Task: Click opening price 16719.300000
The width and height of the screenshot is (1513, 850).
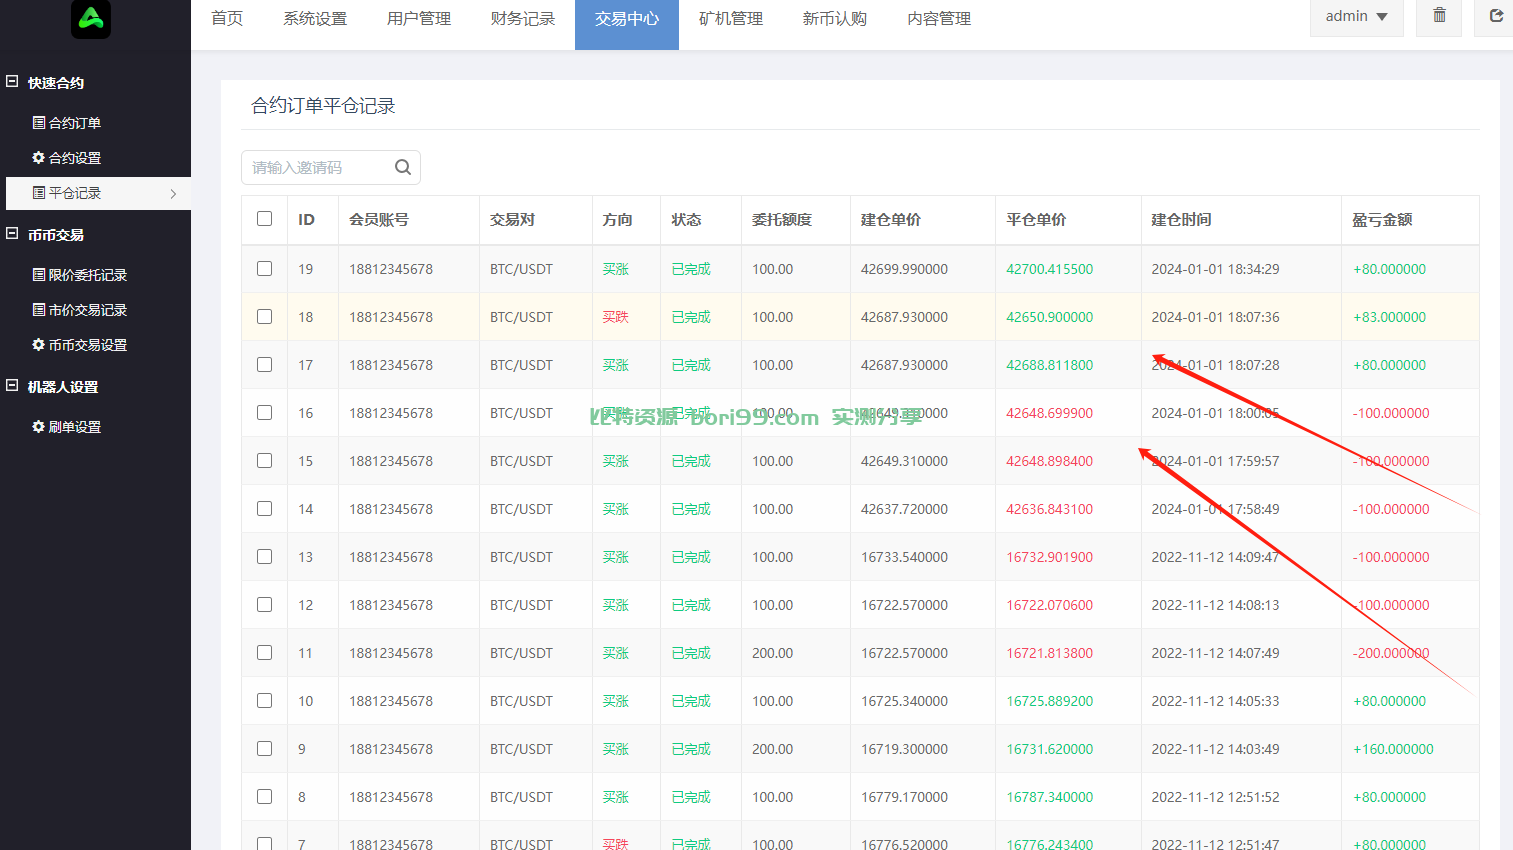Action: (904, 749)
